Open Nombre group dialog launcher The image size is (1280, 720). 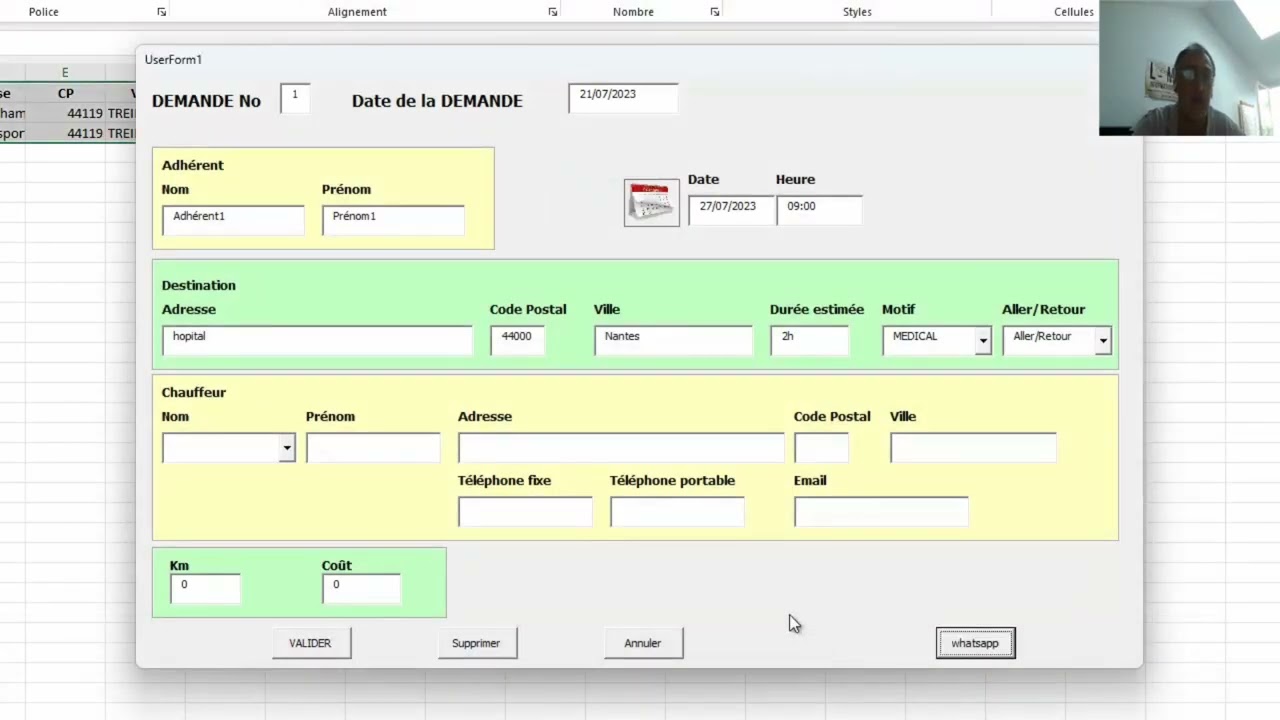(715, 12)
